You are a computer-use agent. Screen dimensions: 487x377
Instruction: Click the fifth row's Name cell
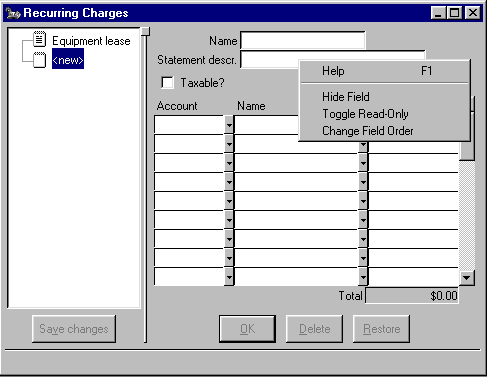coord(296,201)
